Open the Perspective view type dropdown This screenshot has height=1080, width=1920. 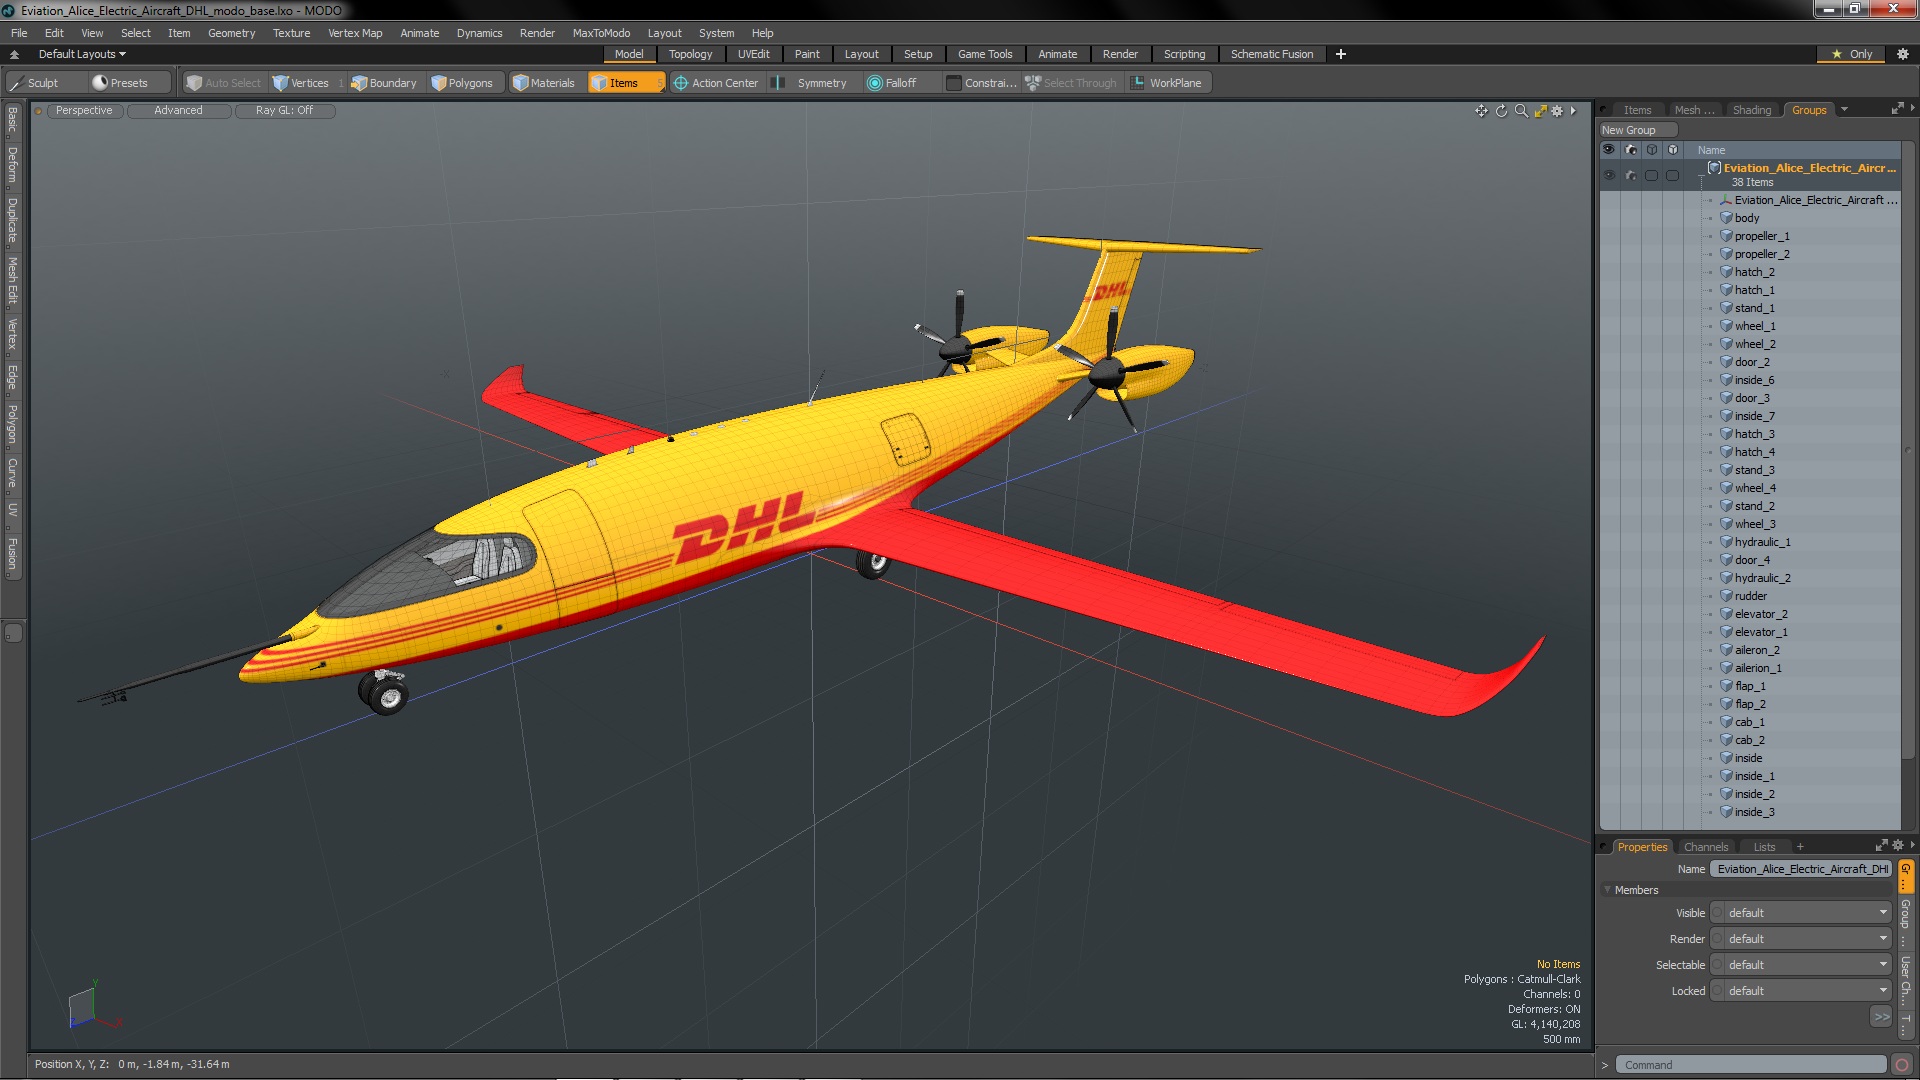tap(84, 111)
